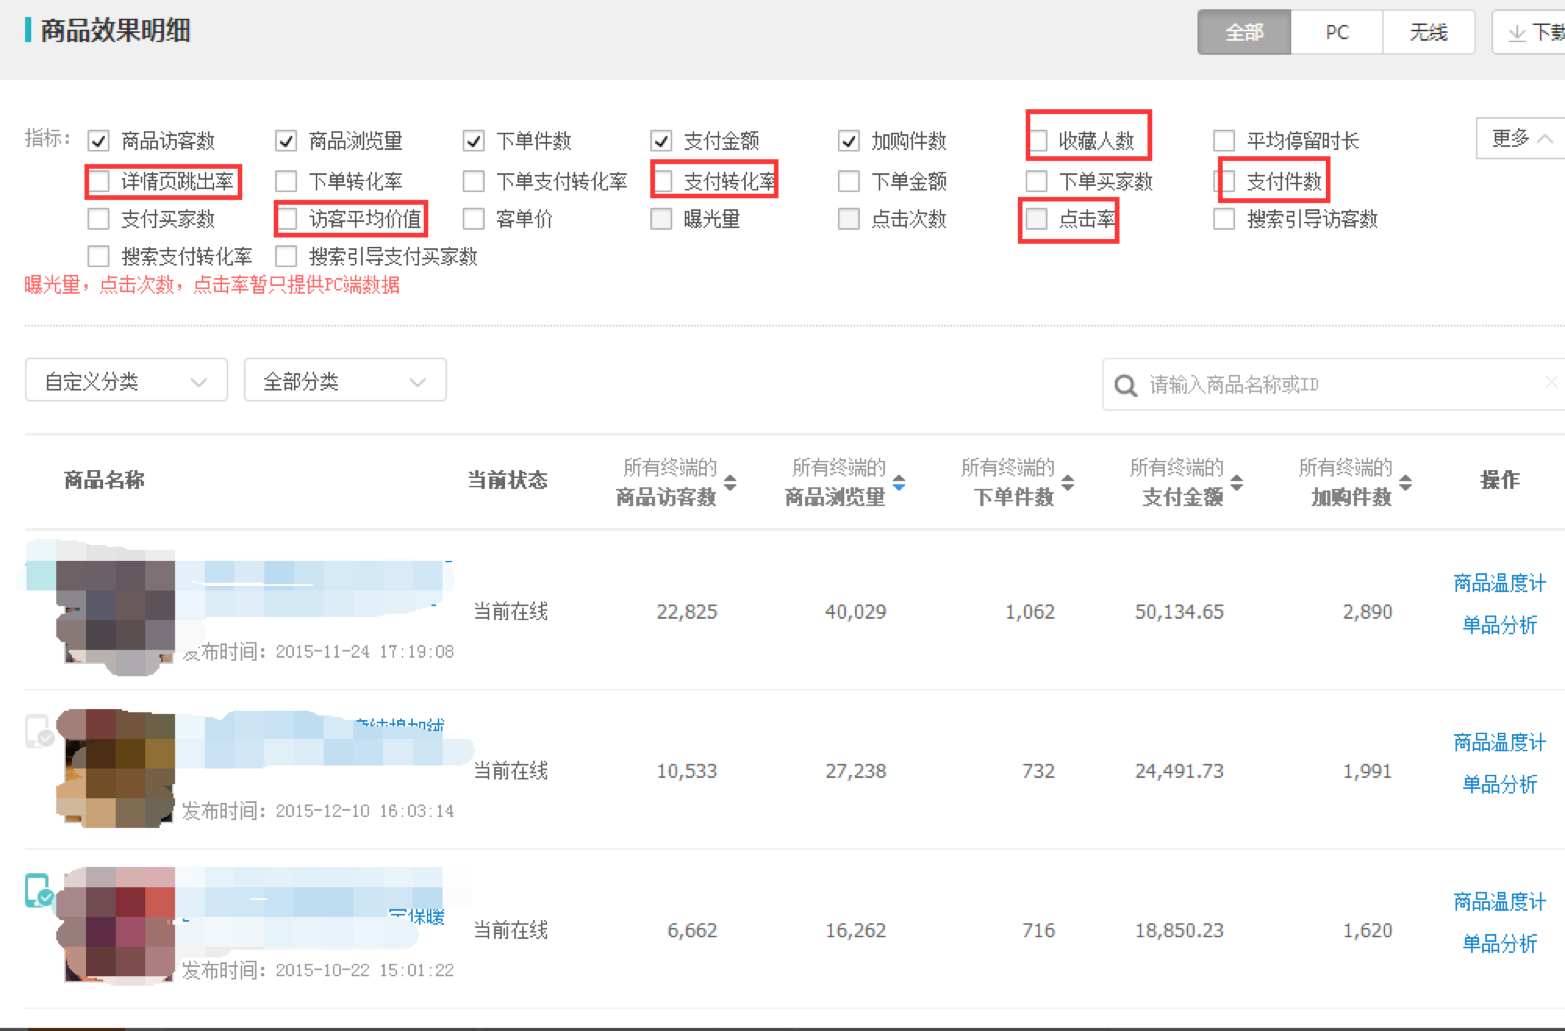
Task: Check 收藏人数 indicator
Action: click(1037, 141)
